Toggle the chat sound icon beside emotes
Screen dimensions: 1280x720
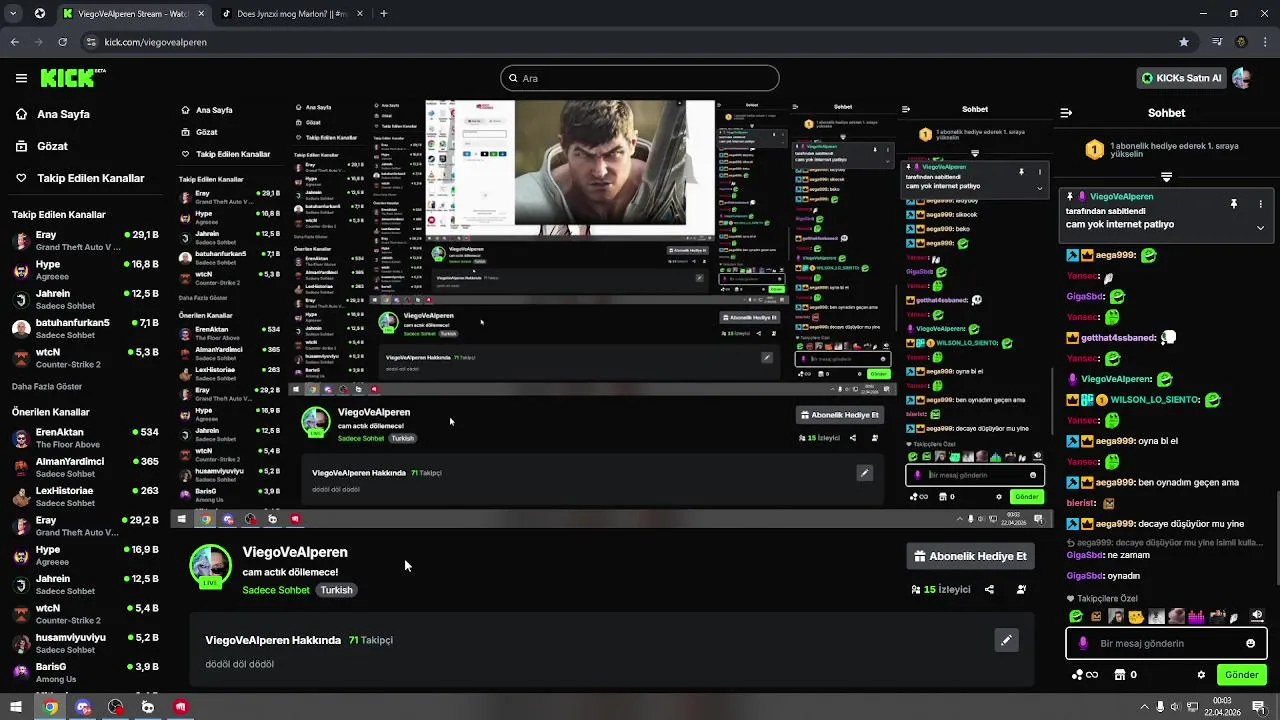1257,616
